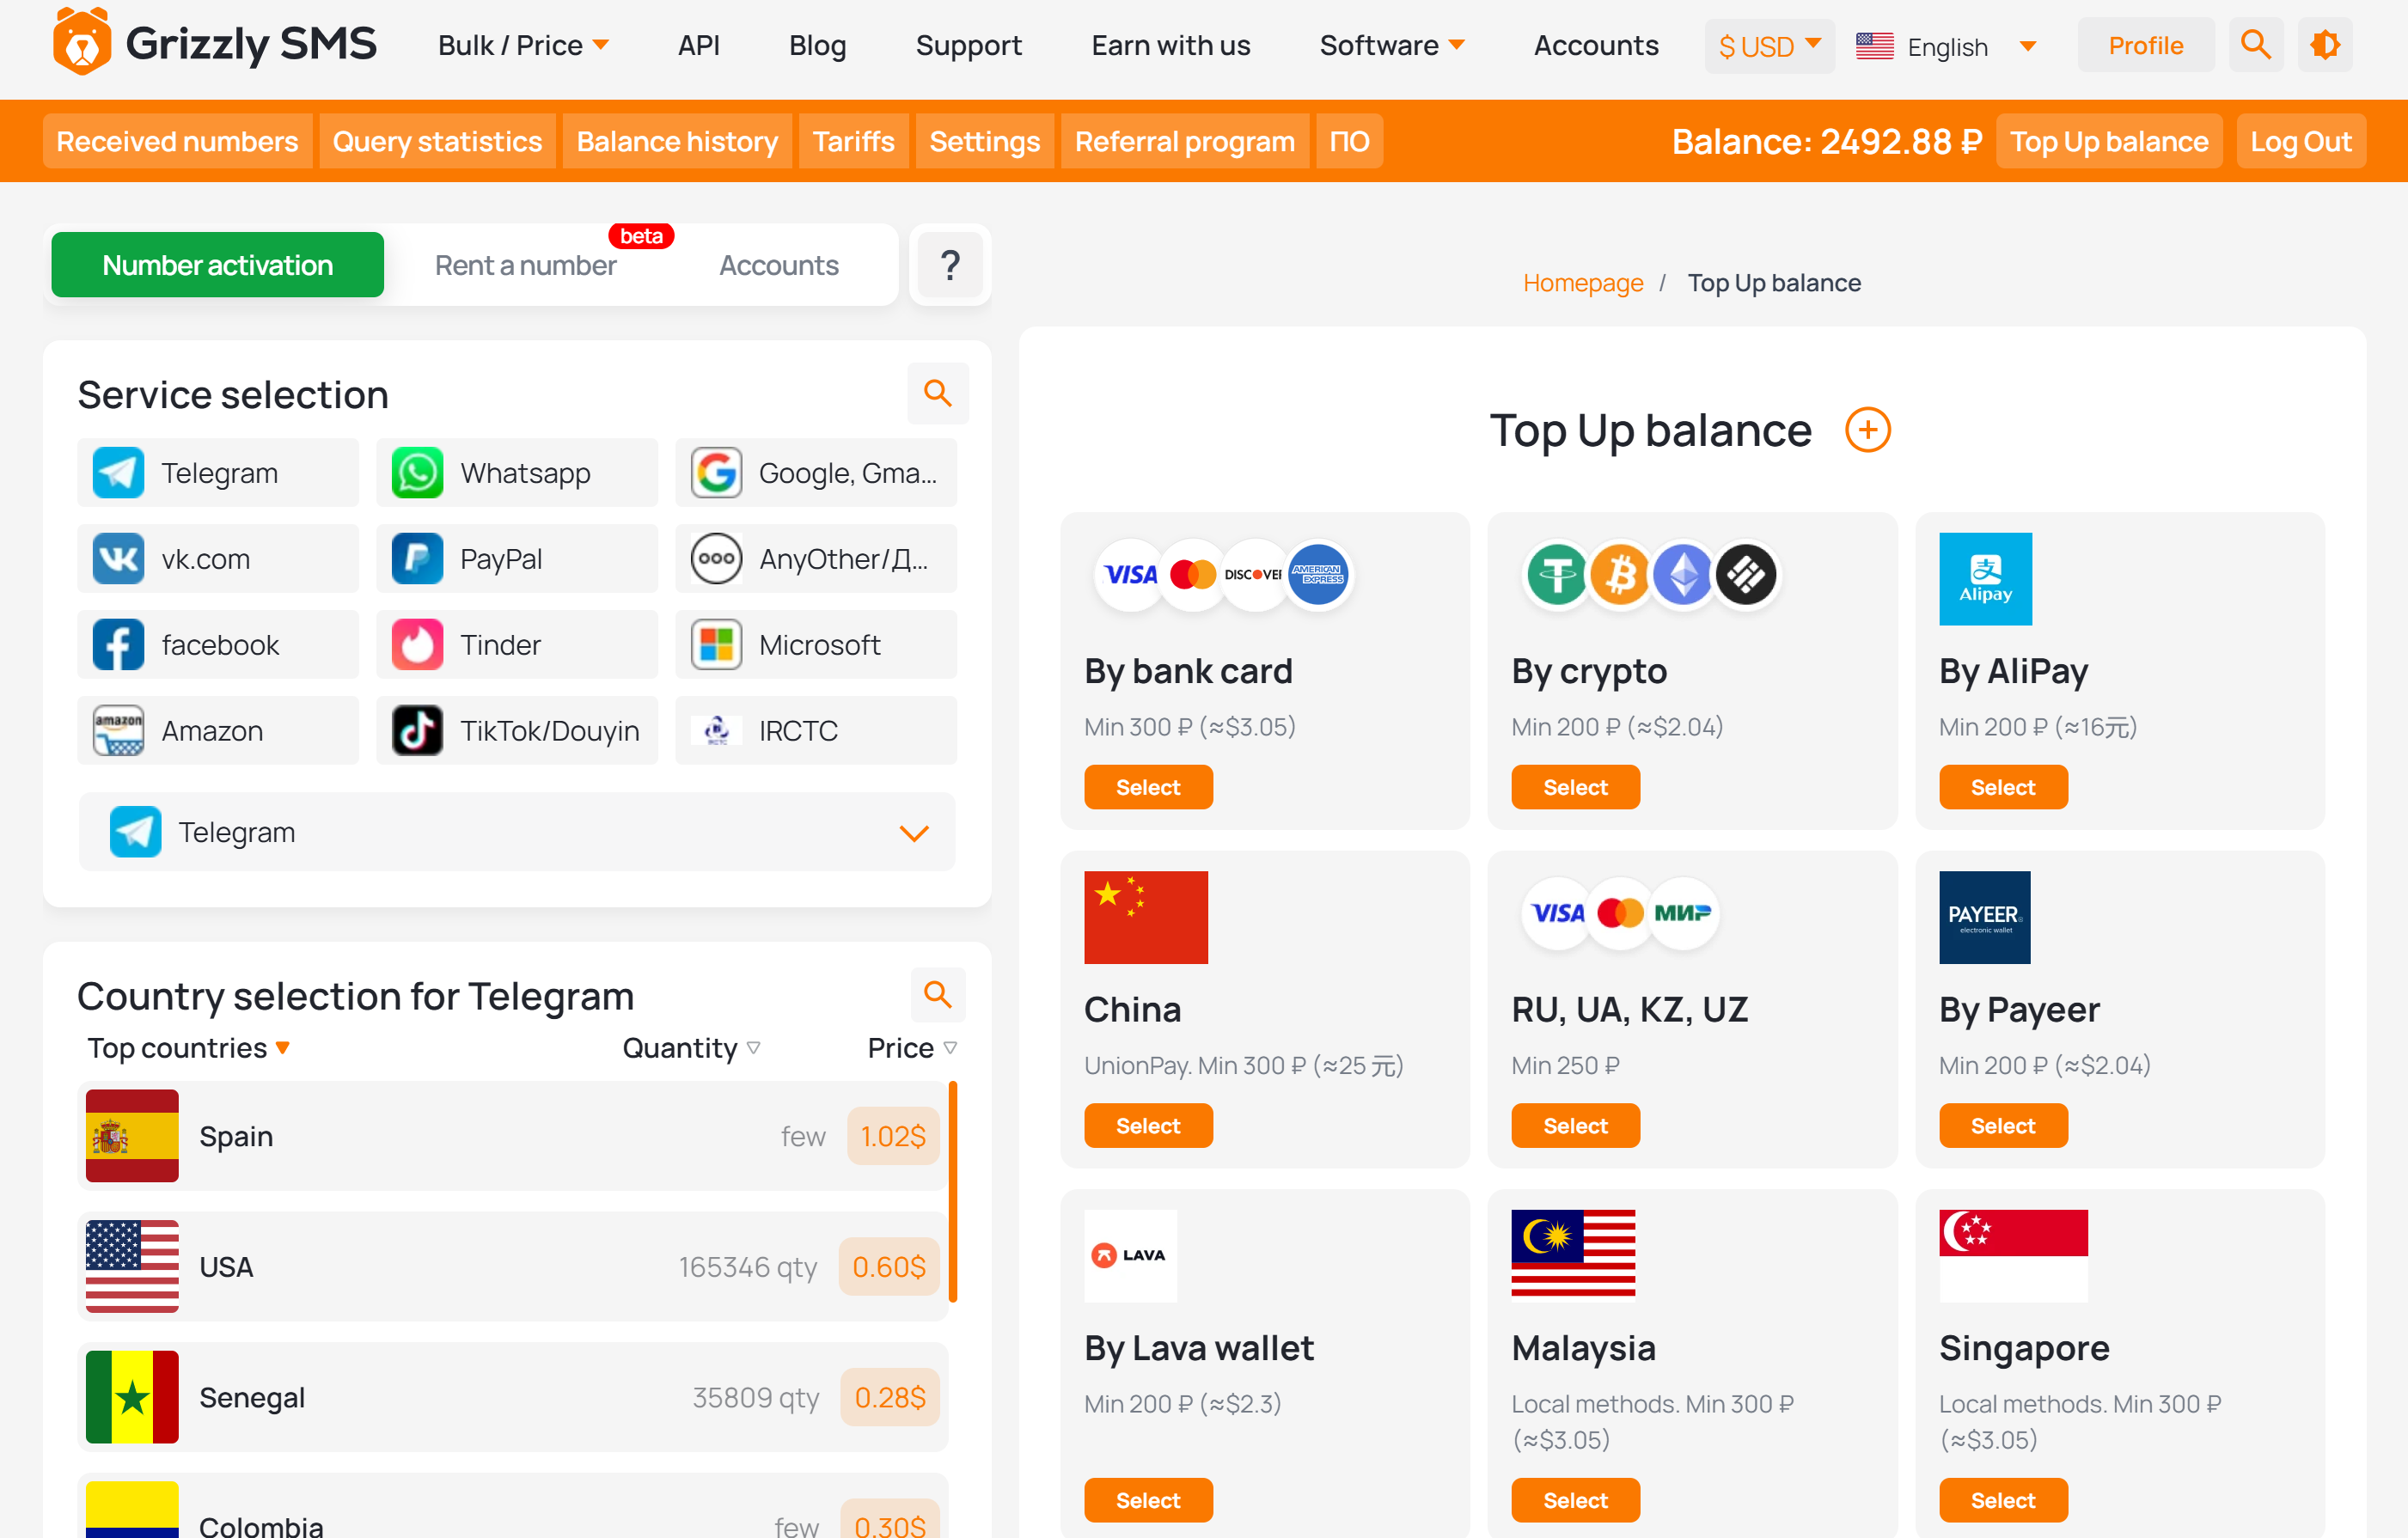Open the API link in header

pos(698,45)
